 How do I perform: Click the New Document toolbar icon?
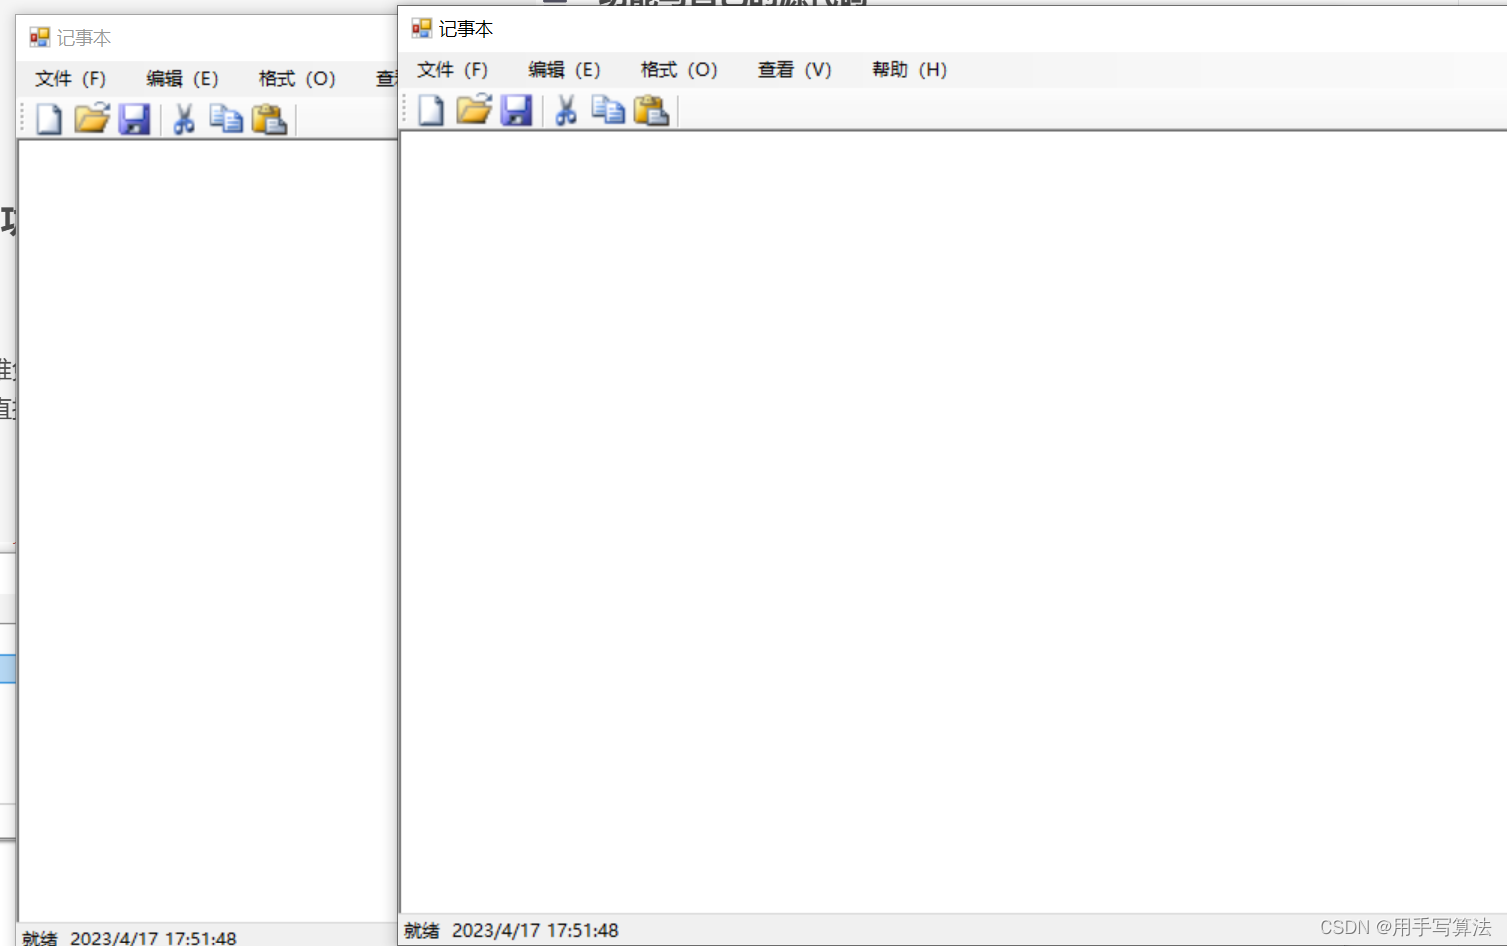(430, 110)
